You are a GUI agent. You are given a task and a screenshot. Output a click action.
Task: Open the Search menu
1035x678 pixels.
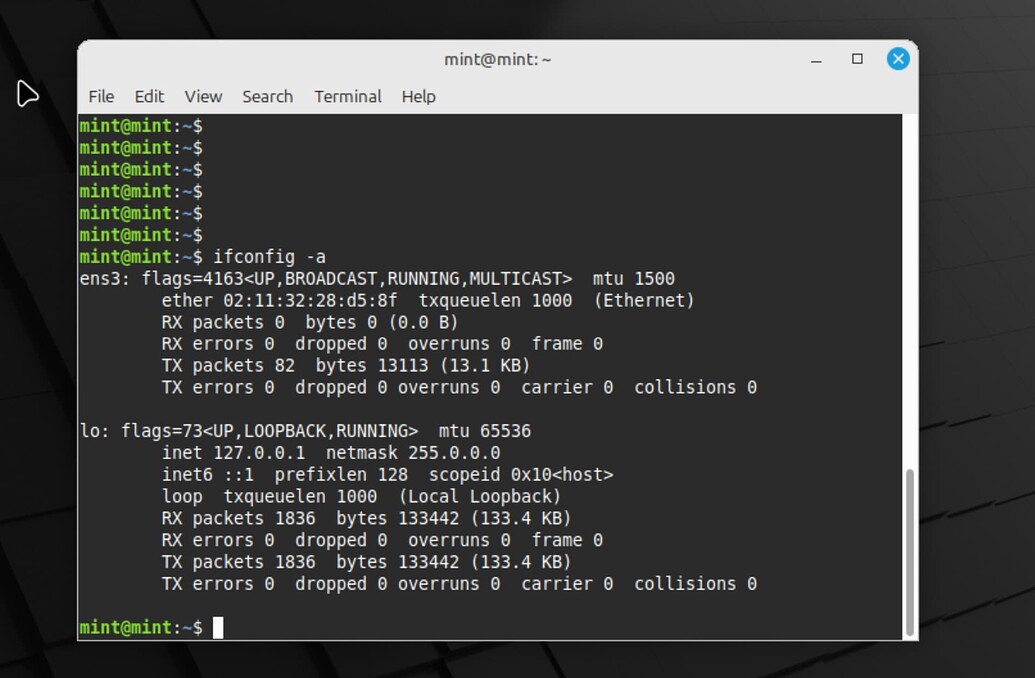pos(267,96)
